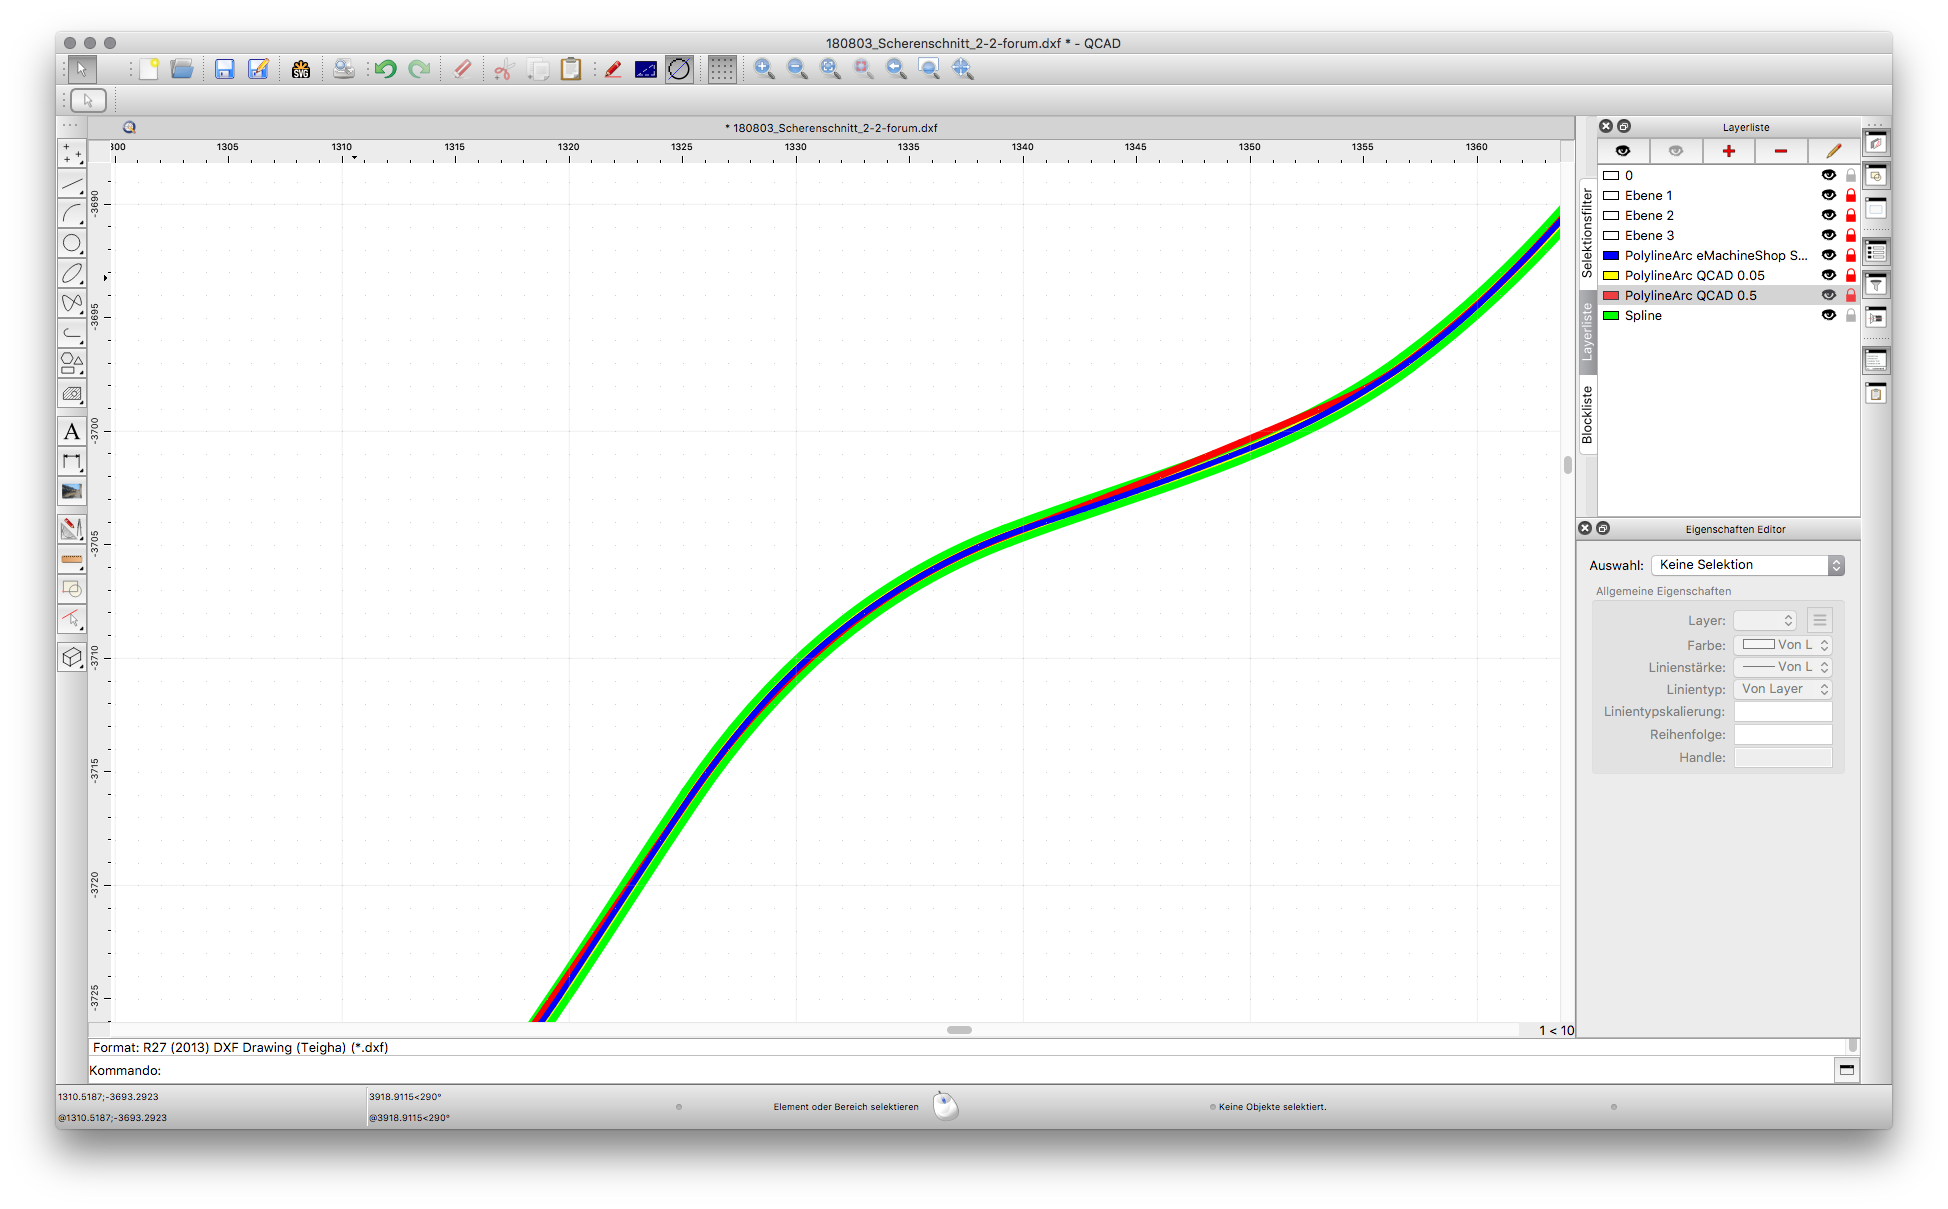Toggle lock on the Spline layer
Image resolution: width=1948 pixels, height=1209 pixels.
(1850, 315)
